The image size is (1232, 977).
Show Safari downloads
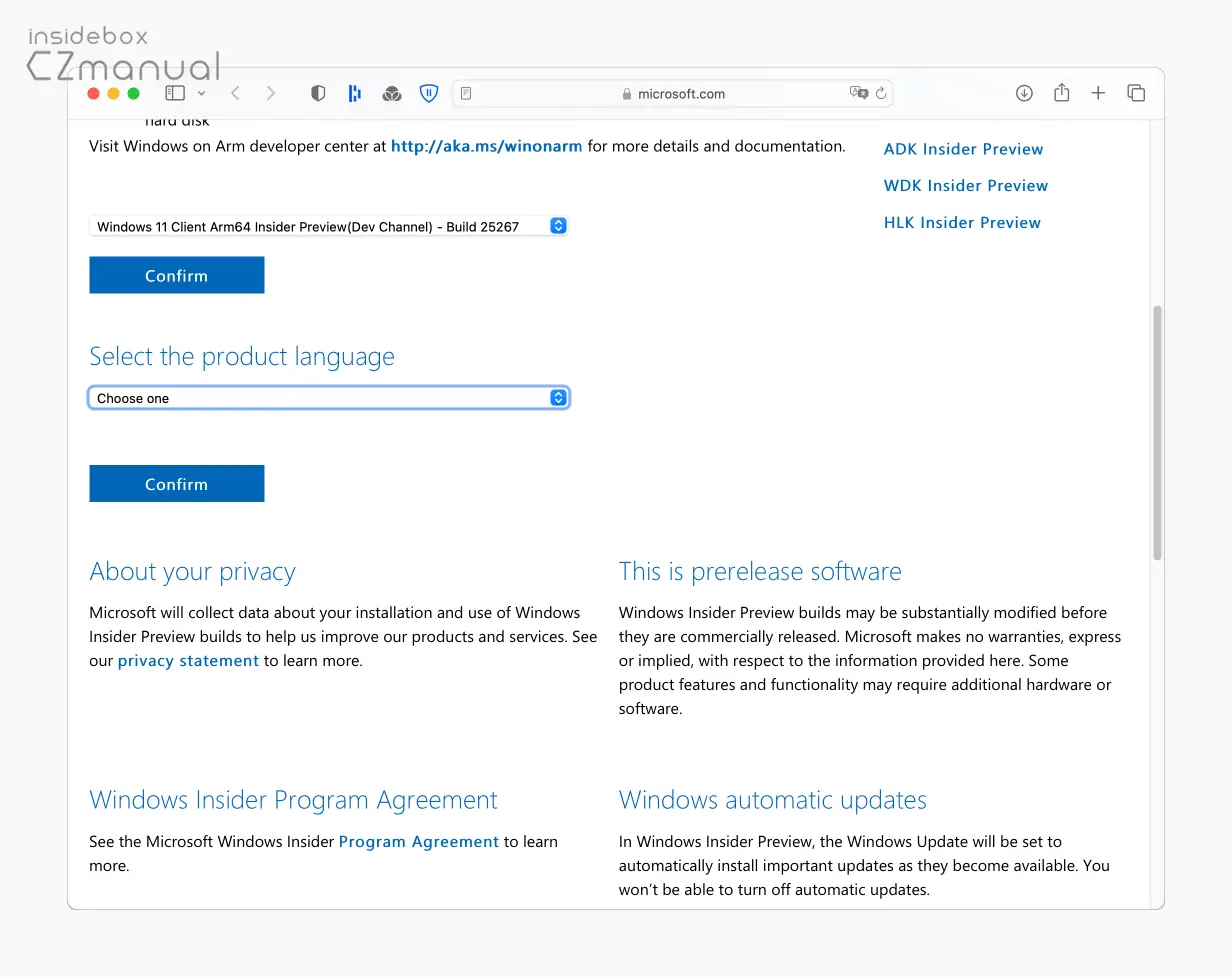click(1024, 93)
